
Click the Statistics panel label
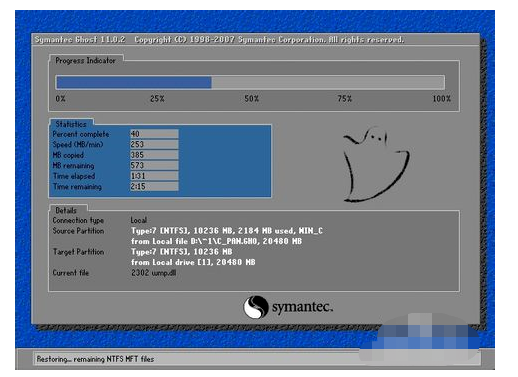pyautogui.click(x=71, y=124)
